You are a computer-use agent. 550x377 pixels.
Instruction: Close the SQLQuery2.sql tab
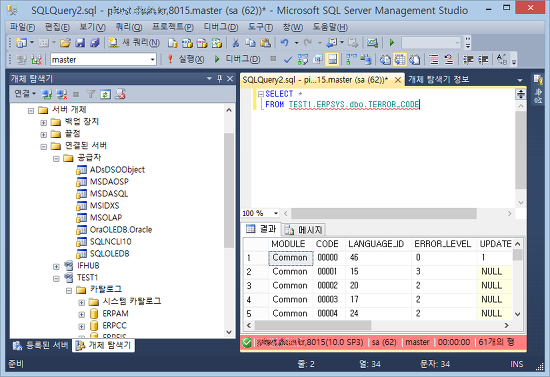(398, 80)
